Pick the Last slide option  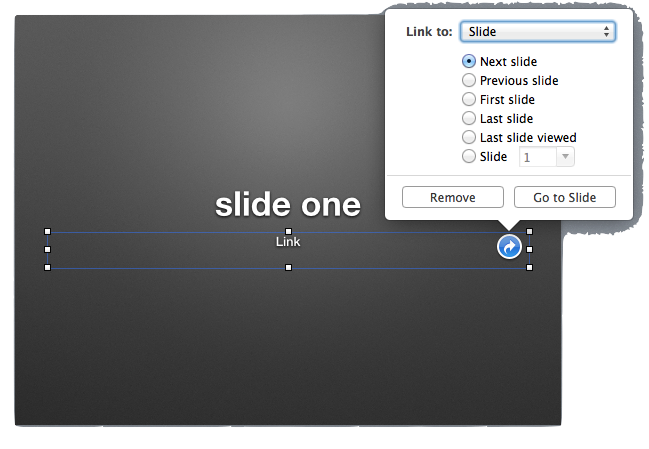pos(468,119)
